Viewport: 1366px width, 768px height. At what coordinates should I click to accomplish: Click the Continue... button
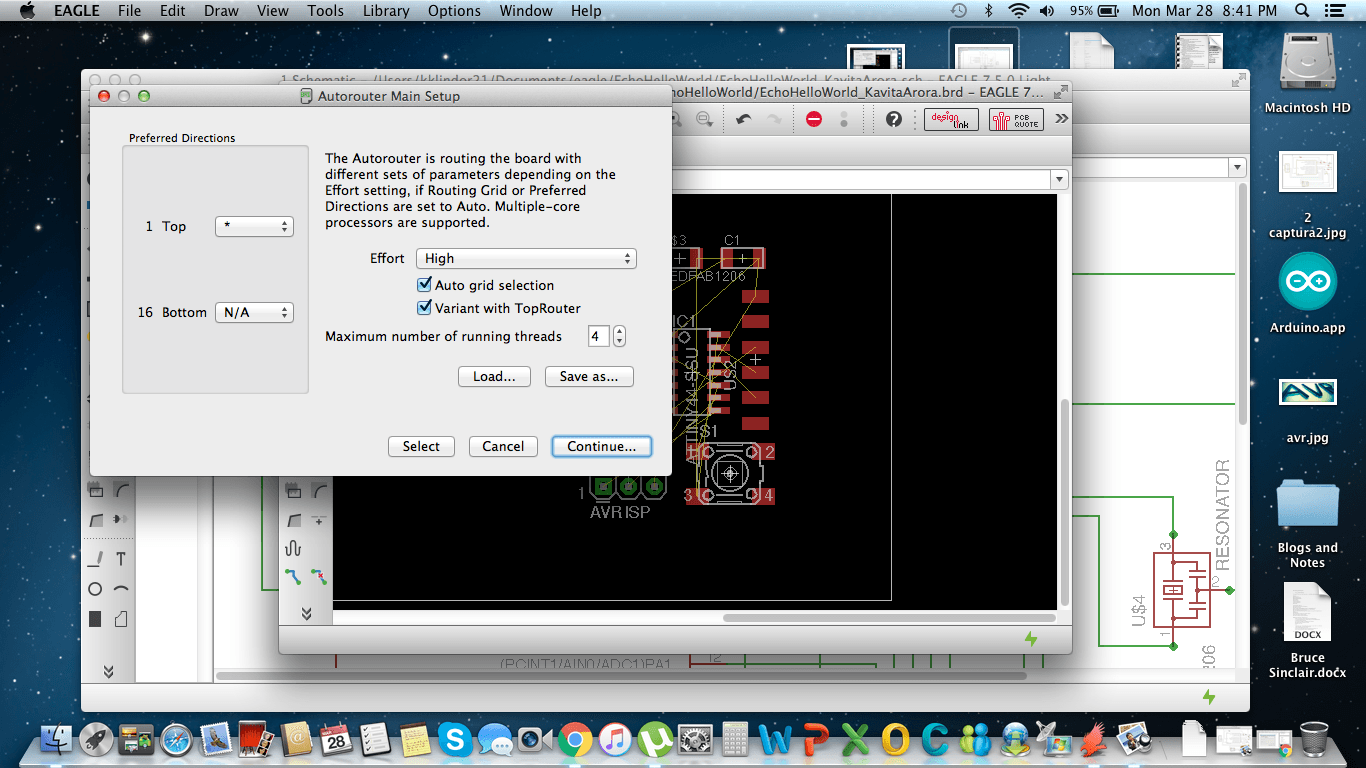pyautogui.click(x=602, y=446)
